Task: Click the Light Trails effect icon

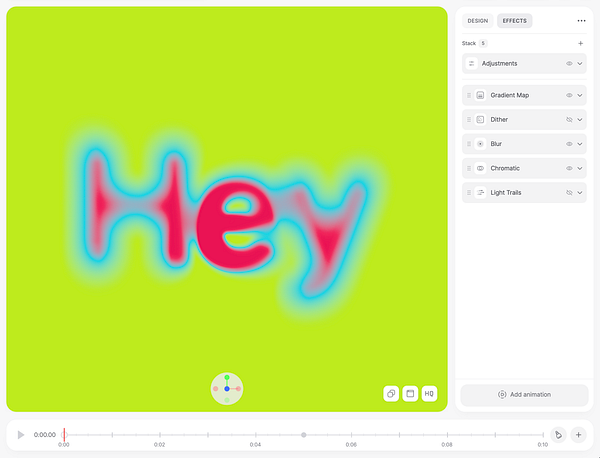Action: (480, 192)
